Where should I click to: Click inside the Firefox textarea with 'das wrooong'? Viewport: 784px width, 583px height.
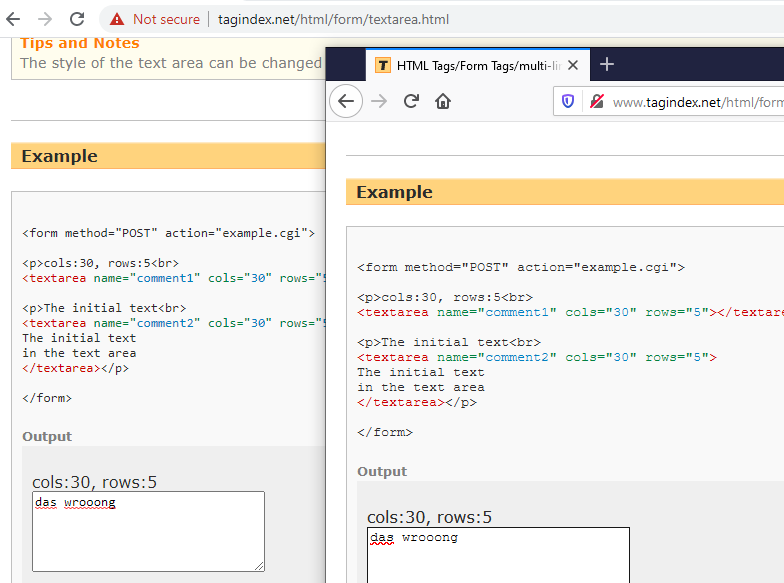click(498, 555)
